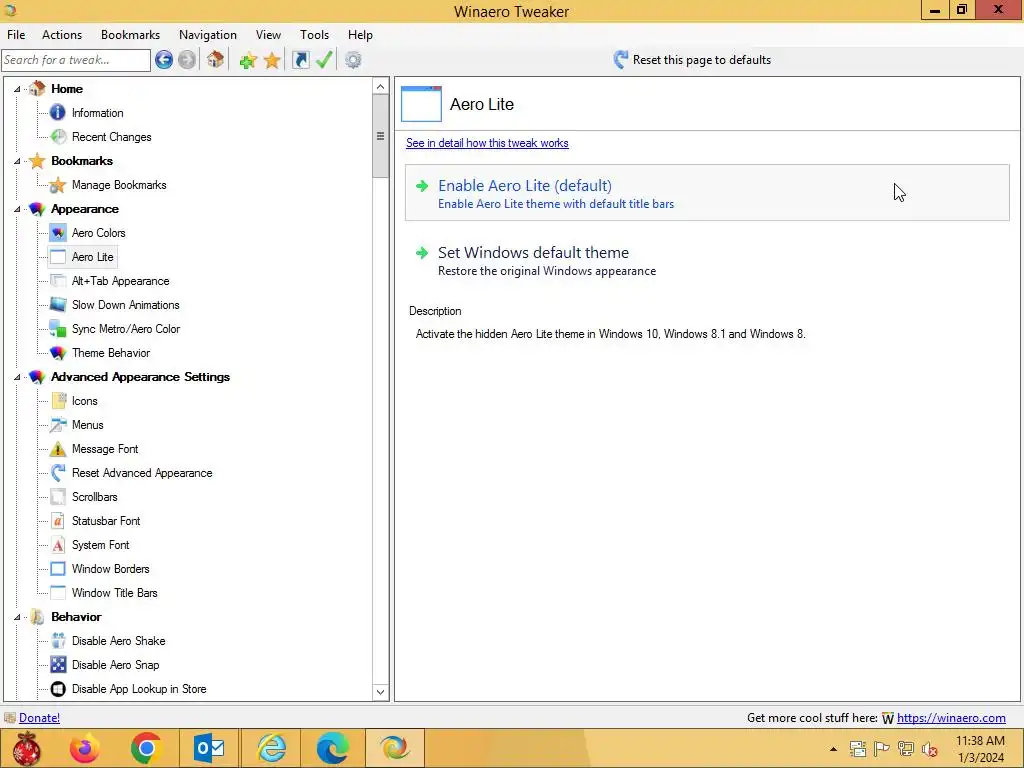Open the https://winaero.com link
The height and width of the screenshot is (768, 1024).
[951, 718]
